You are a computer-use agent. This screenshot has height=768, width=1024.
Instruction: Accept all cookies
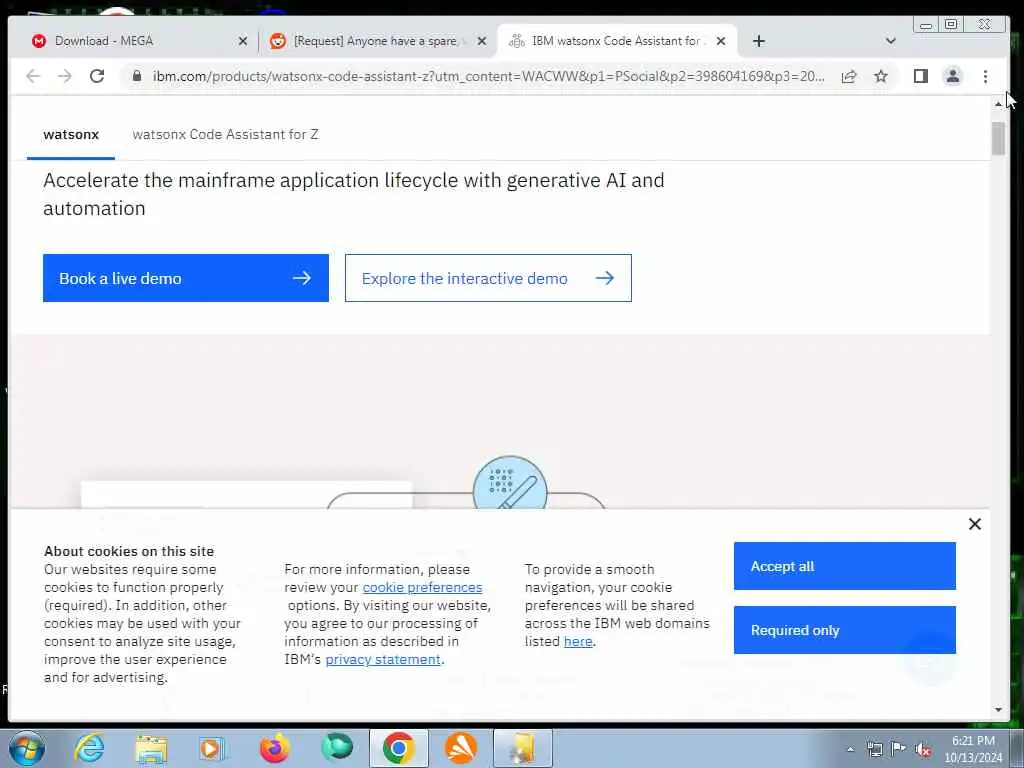845,566
